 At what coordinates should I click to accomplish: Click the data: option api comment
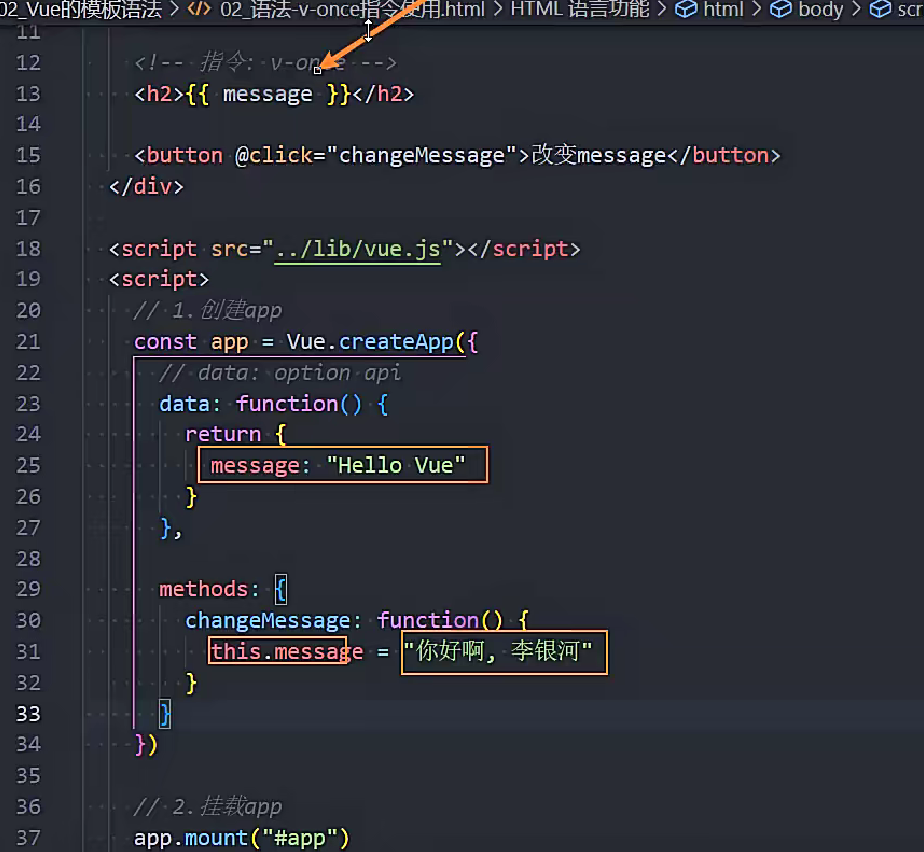[280, 373]
